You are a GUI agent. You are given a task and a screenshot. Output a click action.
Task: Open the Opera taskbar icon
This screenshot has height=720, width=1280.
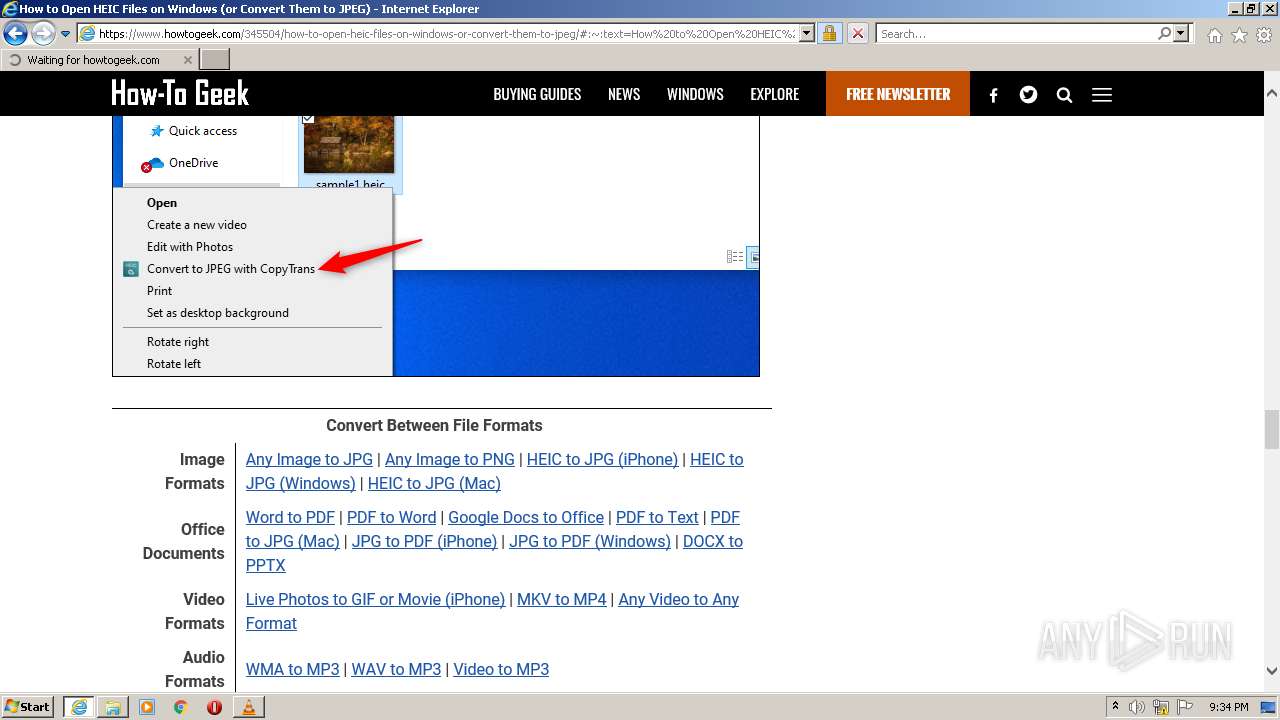[214, 707]
